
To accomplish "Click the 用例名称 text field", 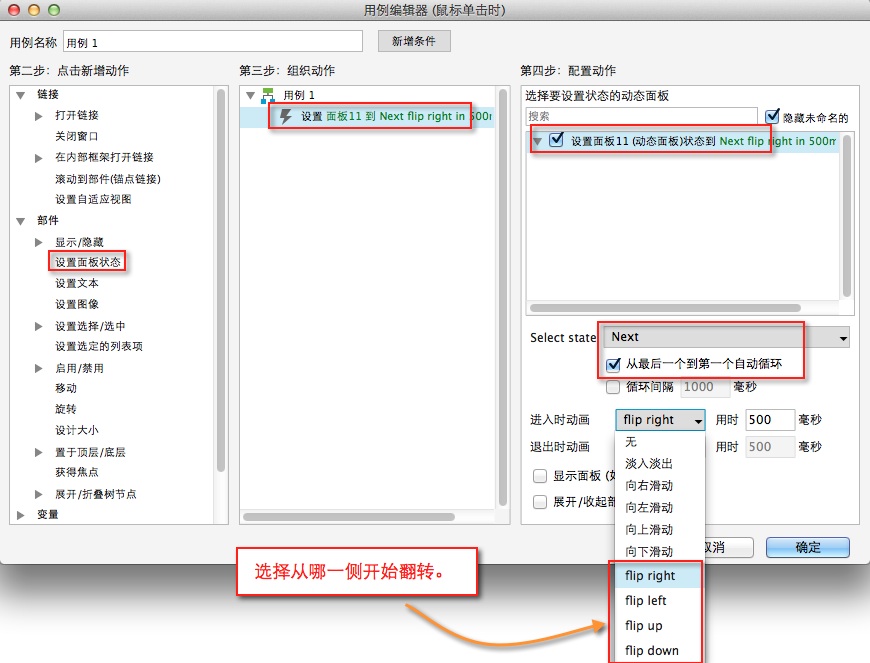I will point(212,42).
